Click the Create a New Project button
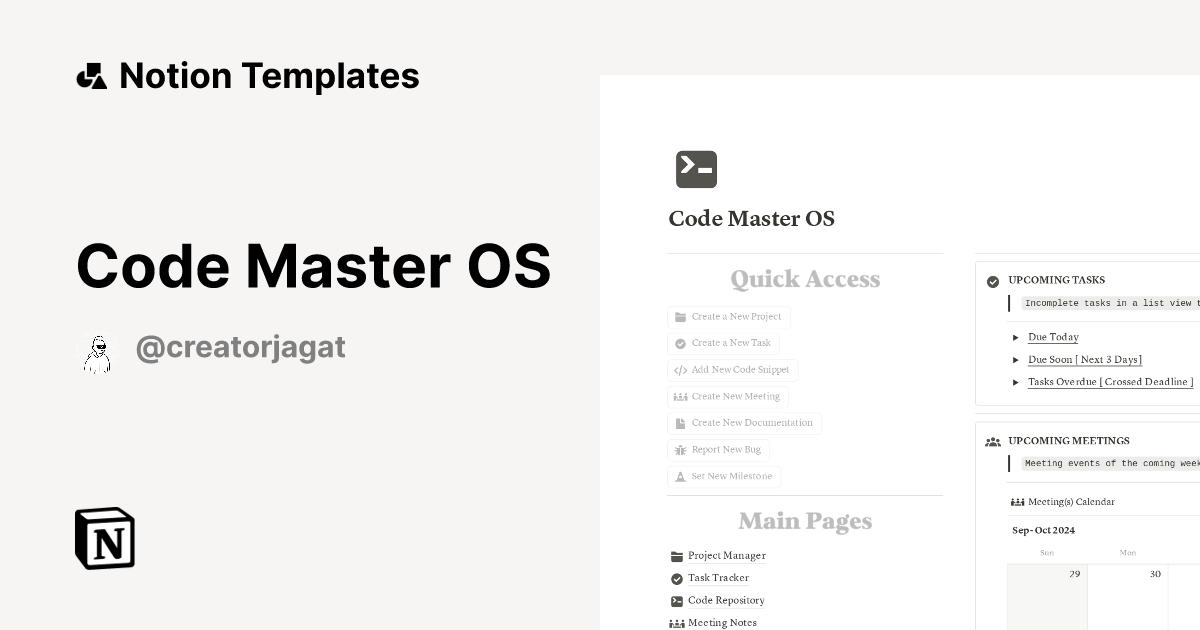1200x630 pixels. pos(728,316)
